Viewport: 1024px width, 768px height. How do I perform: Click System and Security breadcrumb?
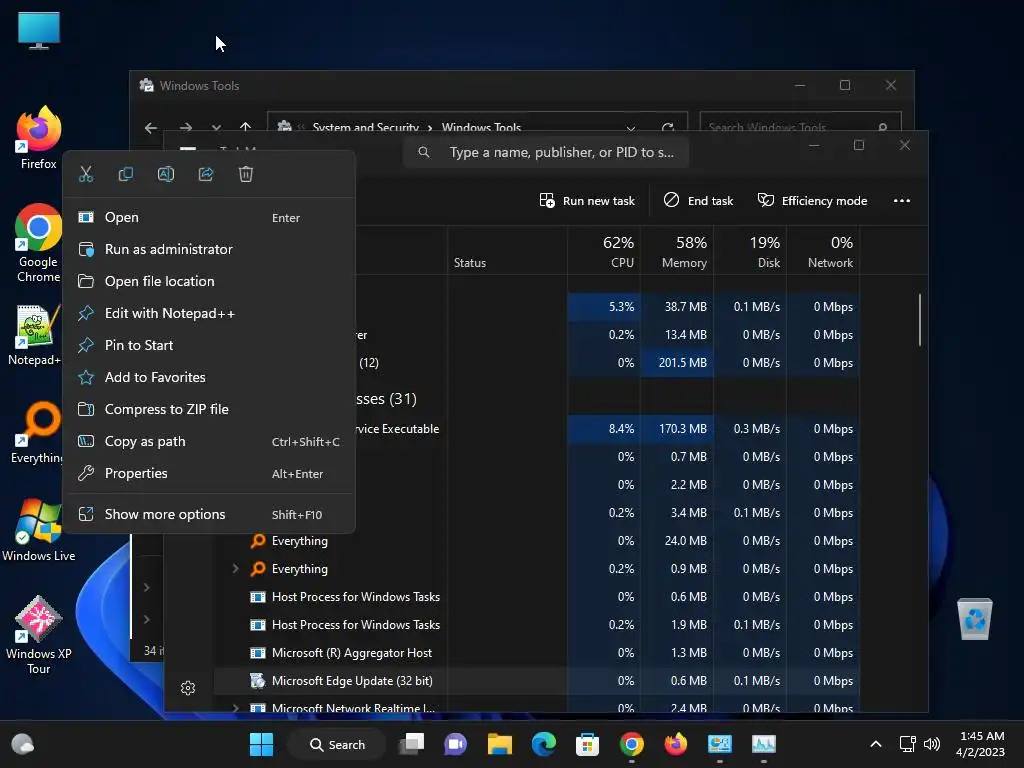(365, 127)
